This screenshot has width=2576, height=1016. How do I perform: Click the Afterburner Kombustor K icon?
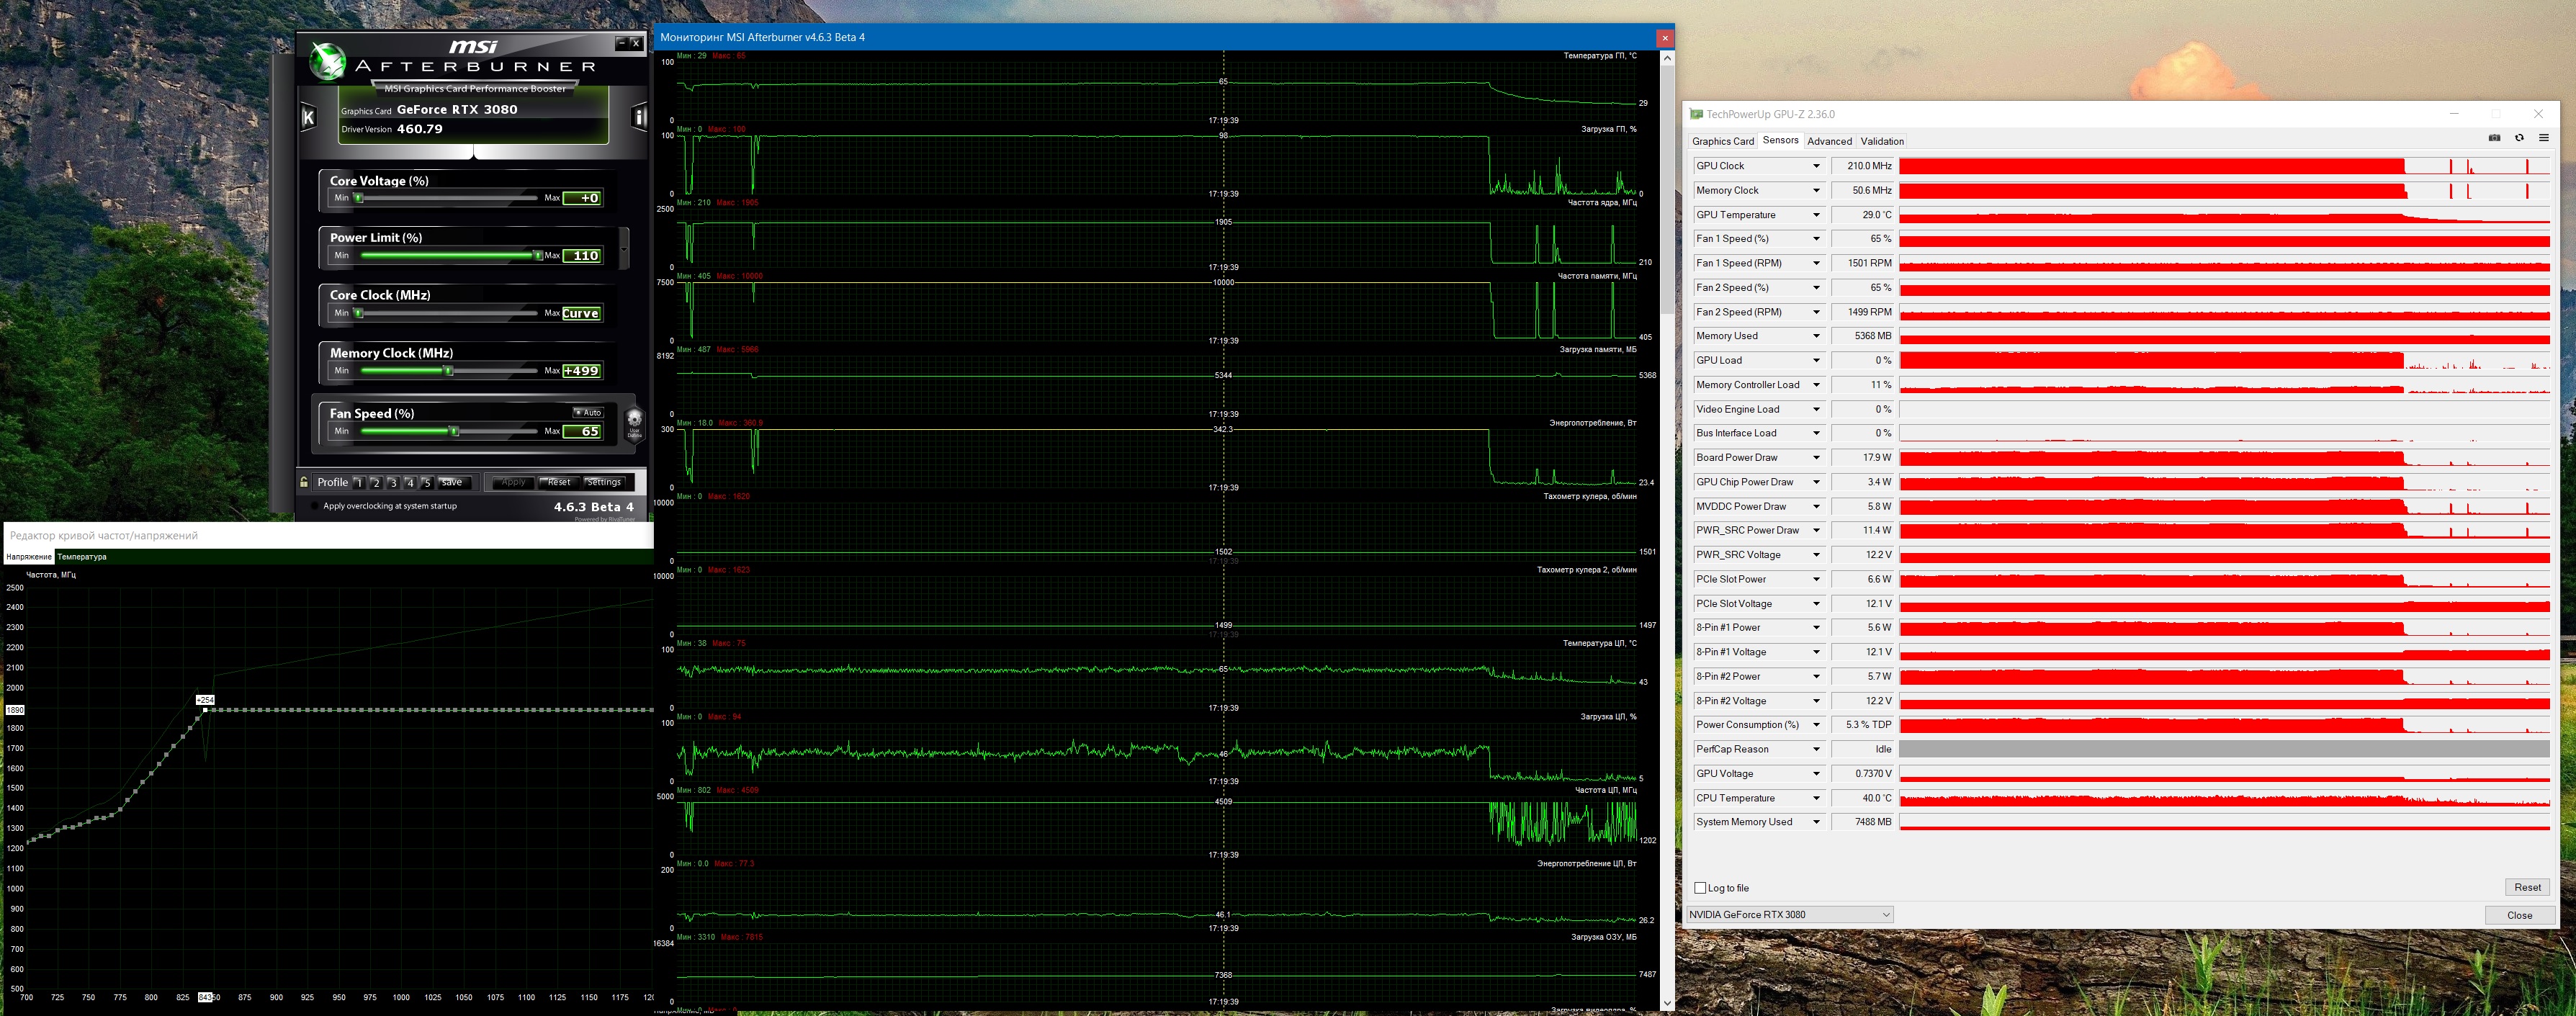coord(308,117)
